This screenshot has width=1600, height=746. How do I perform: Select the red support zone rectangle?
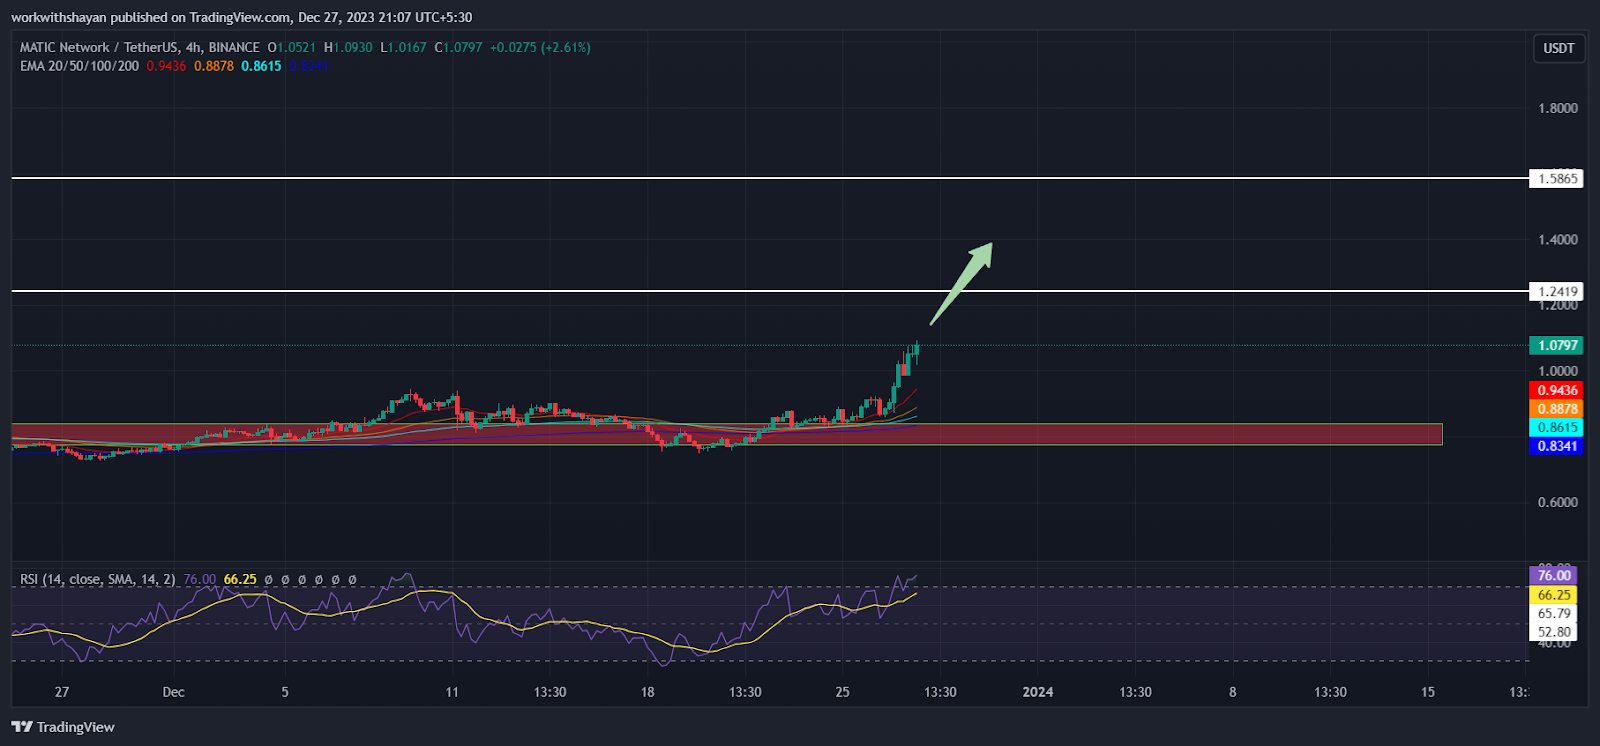tap(727, 434)
